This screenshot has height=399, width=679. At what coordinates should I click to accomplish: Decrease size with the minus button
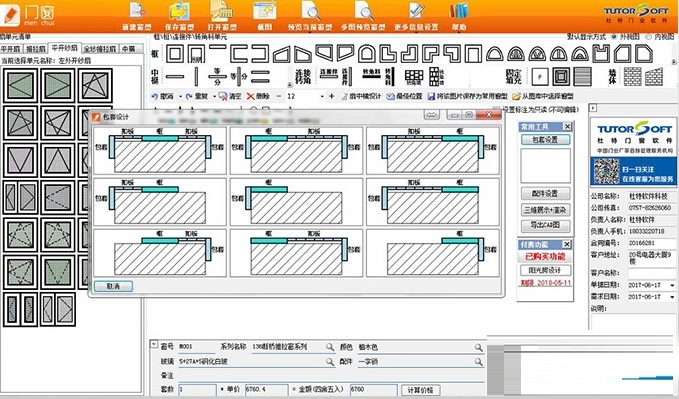tap(279, 96)
